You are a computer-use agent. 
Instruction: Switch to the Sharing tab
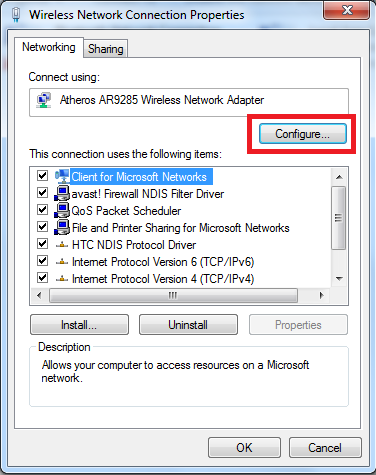pos(106,49)
